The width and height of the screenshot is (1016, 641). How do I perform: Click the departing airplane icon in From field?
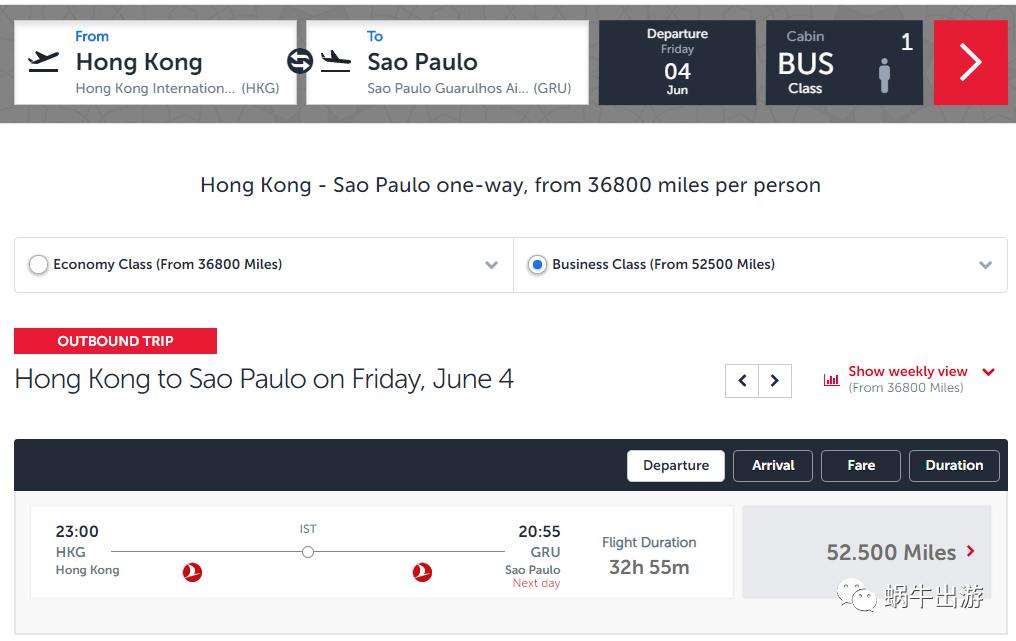pos(44,62)
